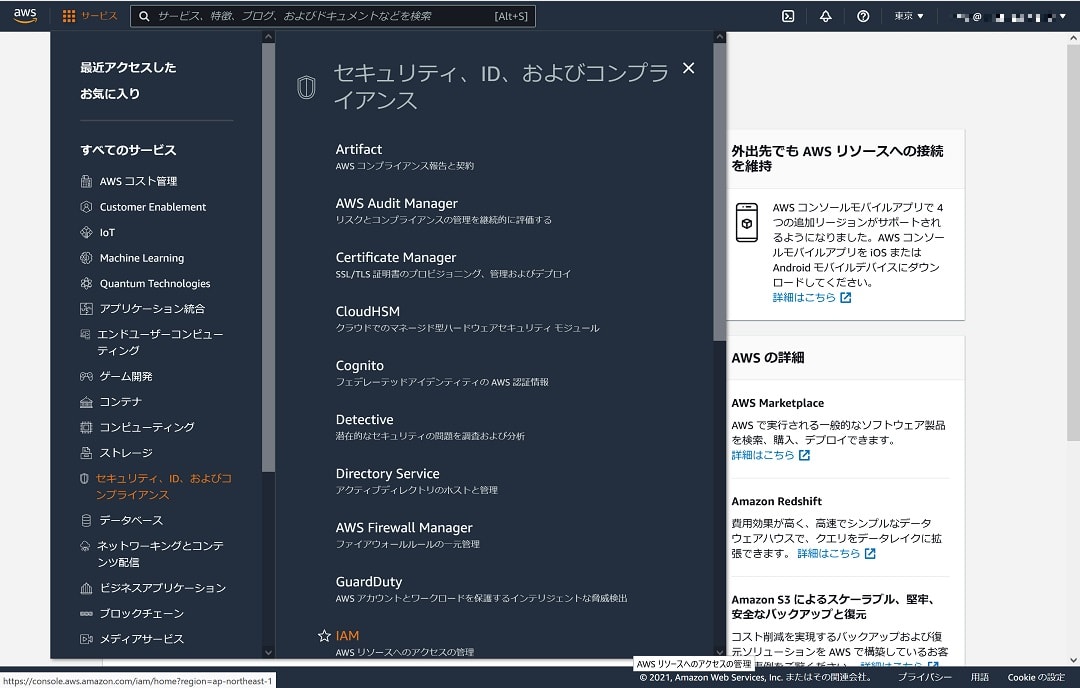Click the ビジネスアプリケーション category icon
This screenshot has width=1080, height=688.
pos(86,587)
